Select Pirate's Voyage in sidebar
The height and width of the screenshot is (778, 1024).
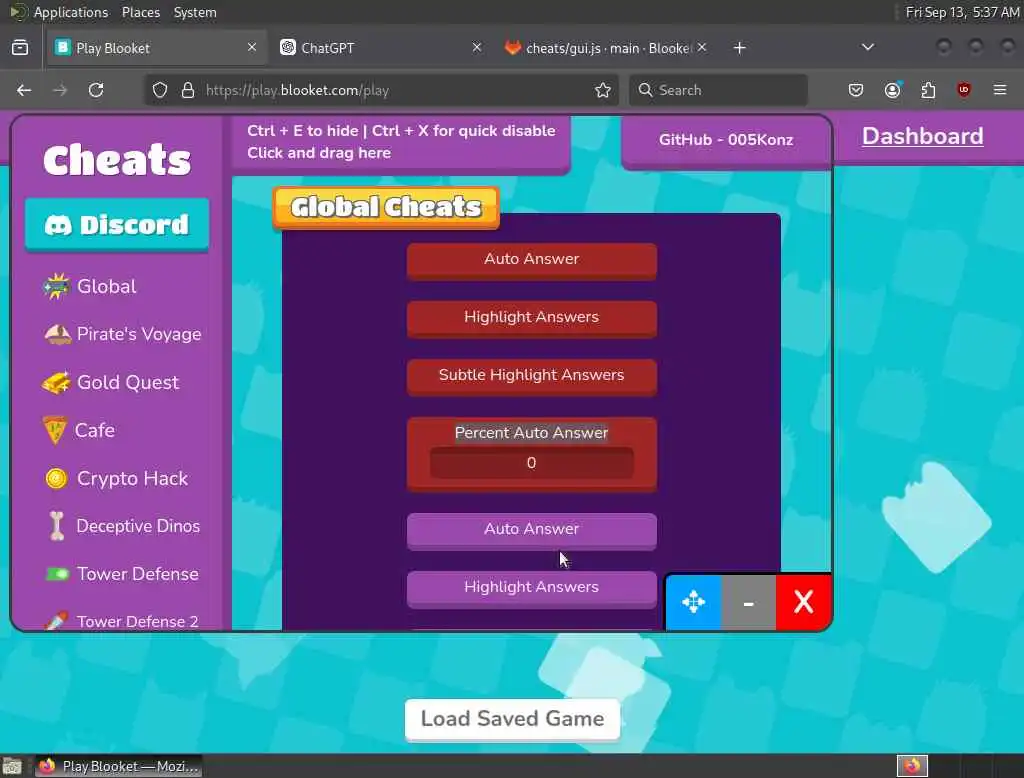tap(122, 334)
